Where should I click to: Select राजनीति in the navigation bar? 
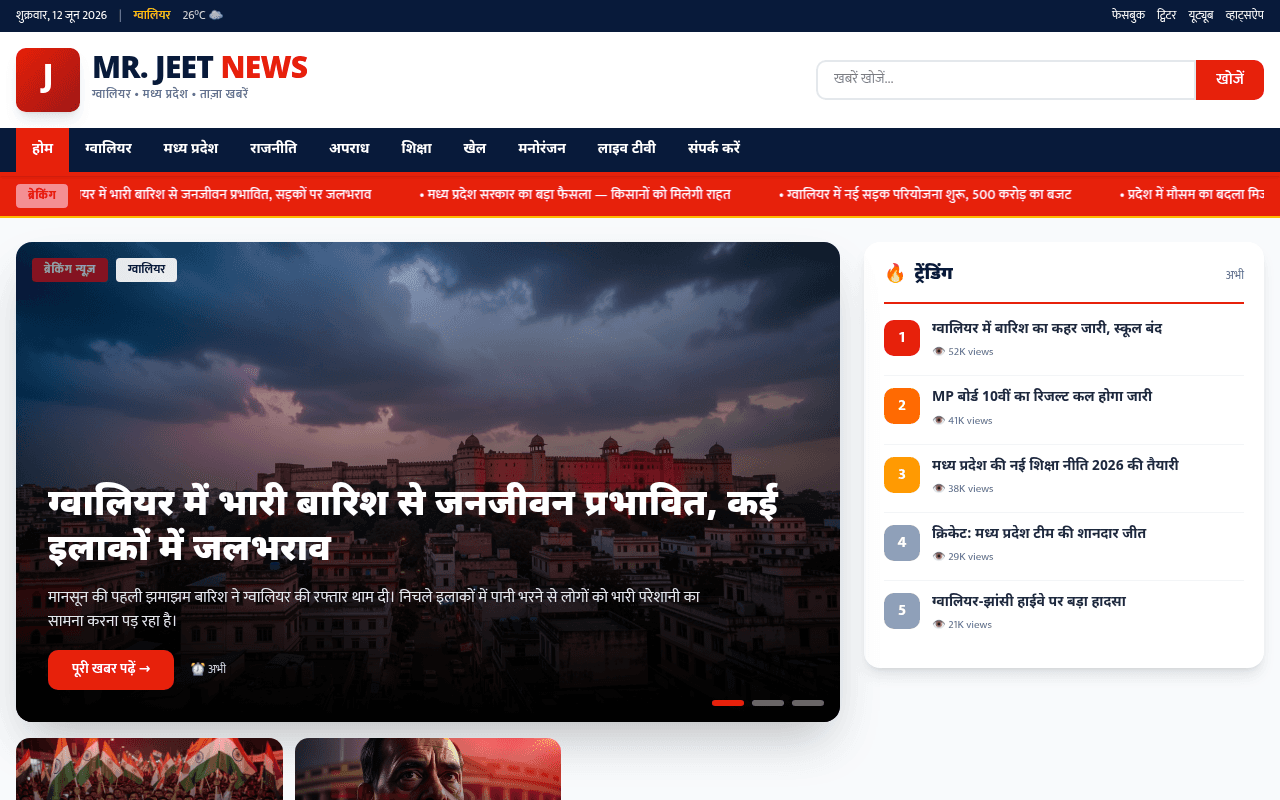tap(273, 149)
